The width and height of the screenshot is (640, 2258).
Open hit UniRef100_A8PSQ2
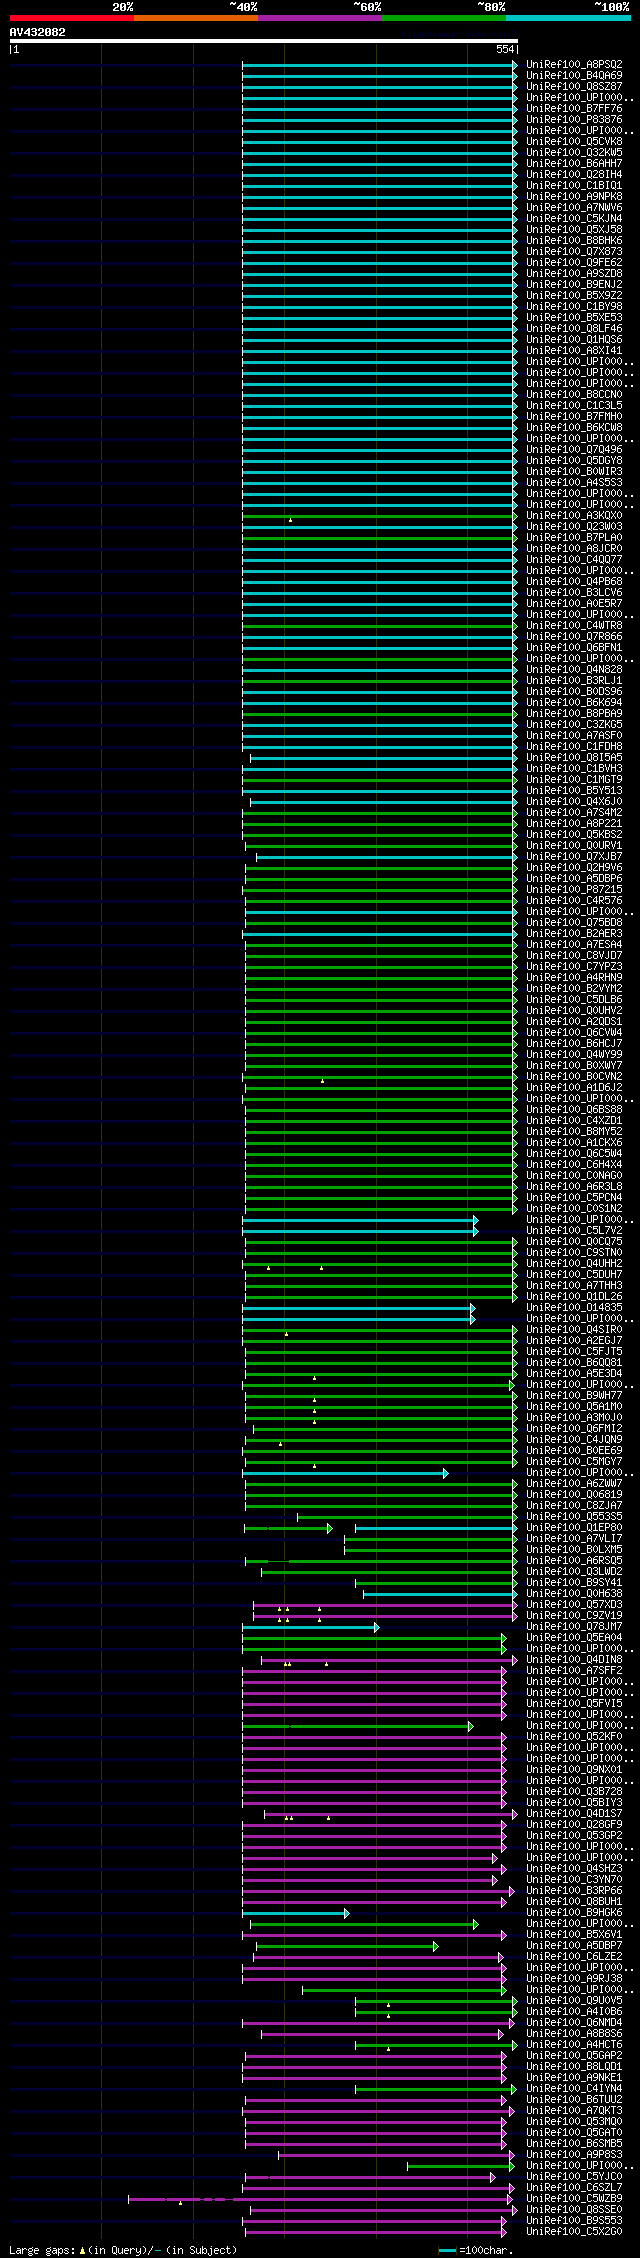(574, 64)
